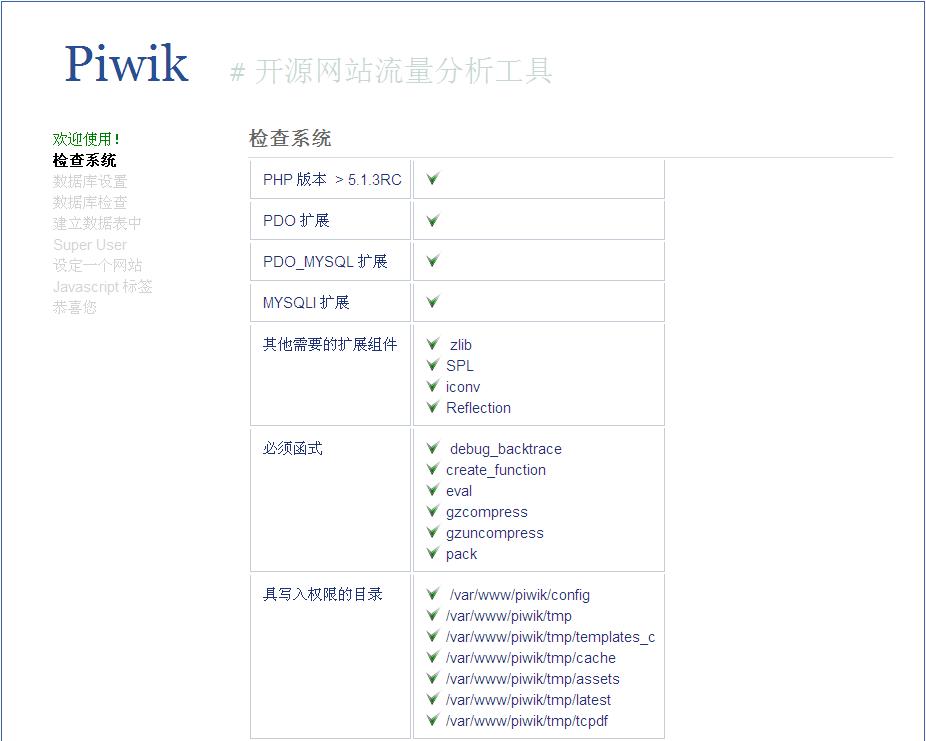Click the debug_backtrace text
The width and height of the screenshot is (926, 741).
point(506,449)
